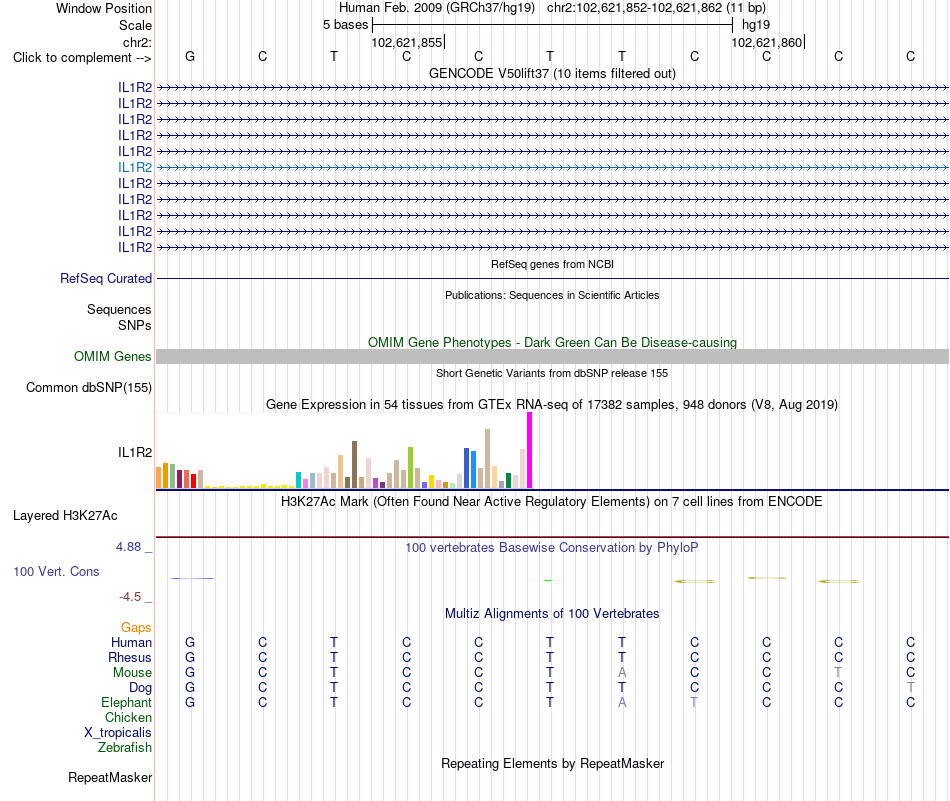Viewport: 950px width, 801px height.
Task: Click the Dog species label
Action: 141,688
